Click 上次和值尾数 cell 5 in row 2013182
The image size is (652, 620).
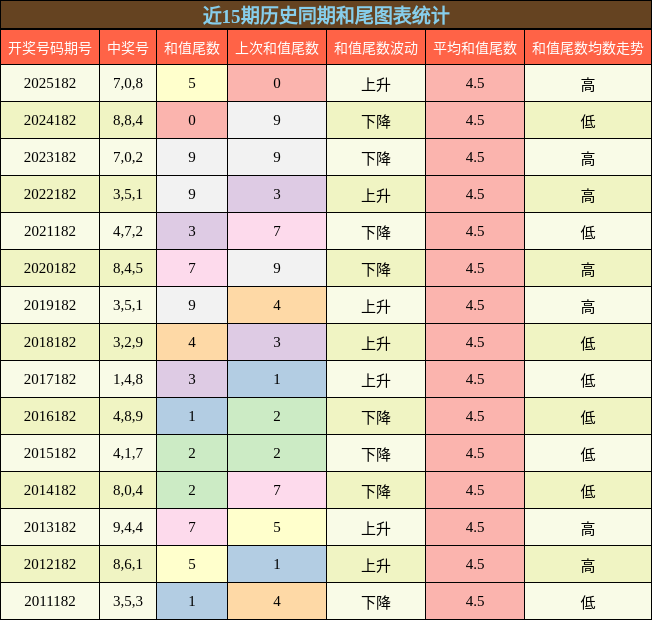click(277, 527)
